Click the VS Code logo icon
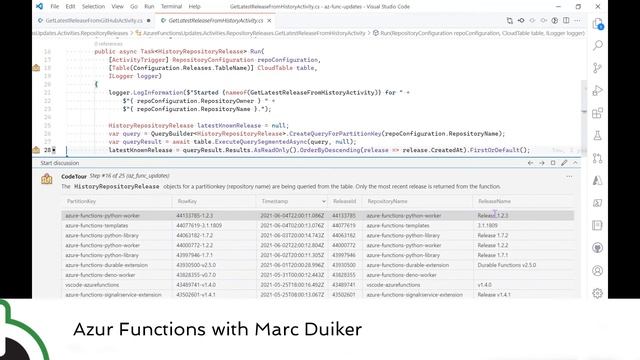 (39, 6)
